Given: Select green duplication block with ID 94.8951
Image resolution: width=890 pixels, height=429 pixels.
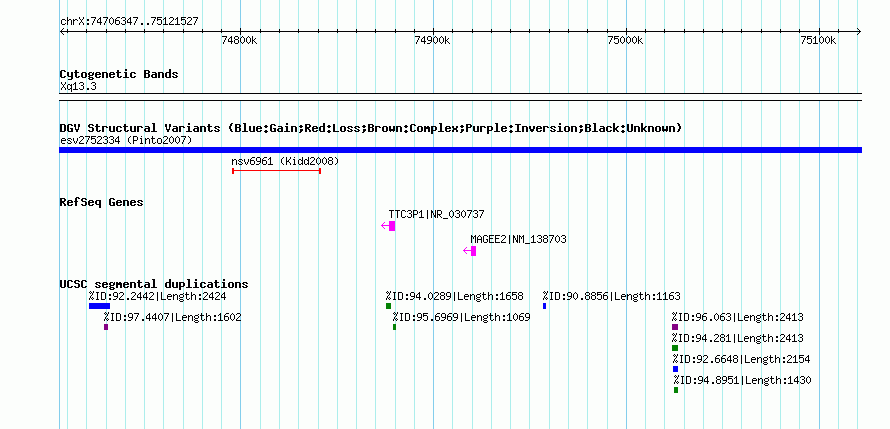Looking at the screenshot, I should click(x=676, y=390).
